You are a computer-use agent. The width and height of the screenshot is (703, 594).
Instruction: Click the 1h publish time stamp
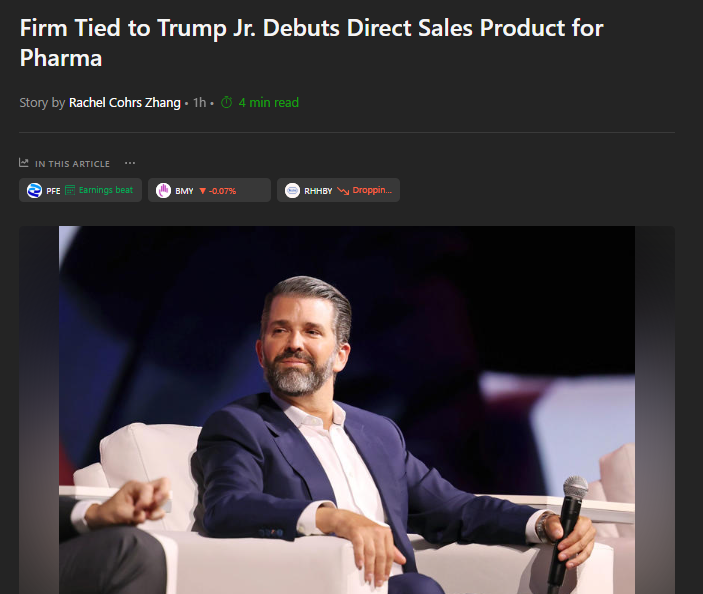(x=200, y=103)
